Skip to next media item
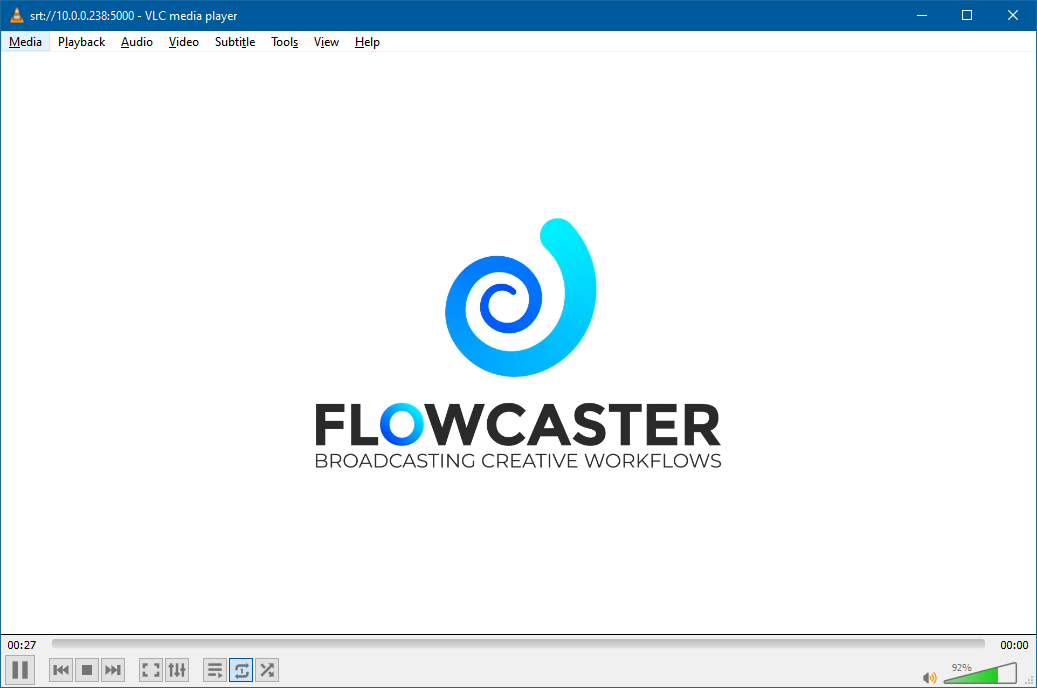The width and height of the screenshot is (1037, 688). click(x=113, y=670)
